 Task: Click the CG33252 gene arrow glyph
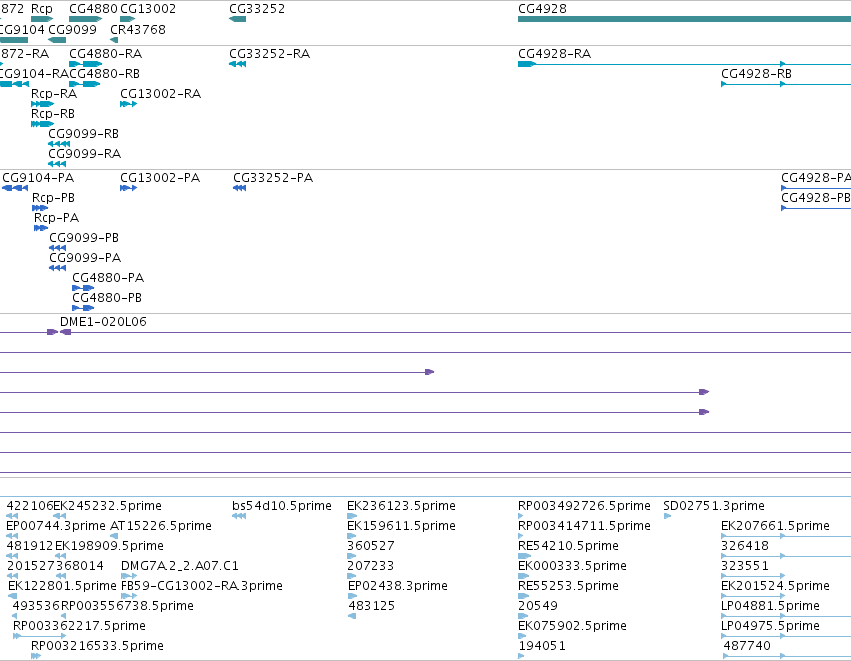click(237, 19)
